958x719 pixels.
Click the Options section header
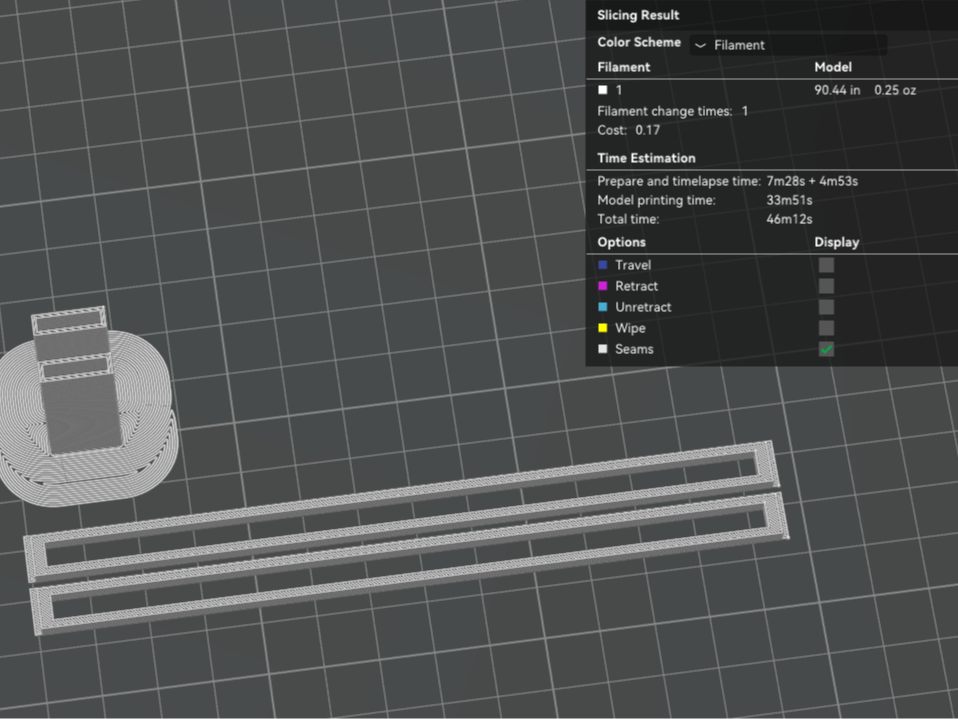tap(621, 242)
